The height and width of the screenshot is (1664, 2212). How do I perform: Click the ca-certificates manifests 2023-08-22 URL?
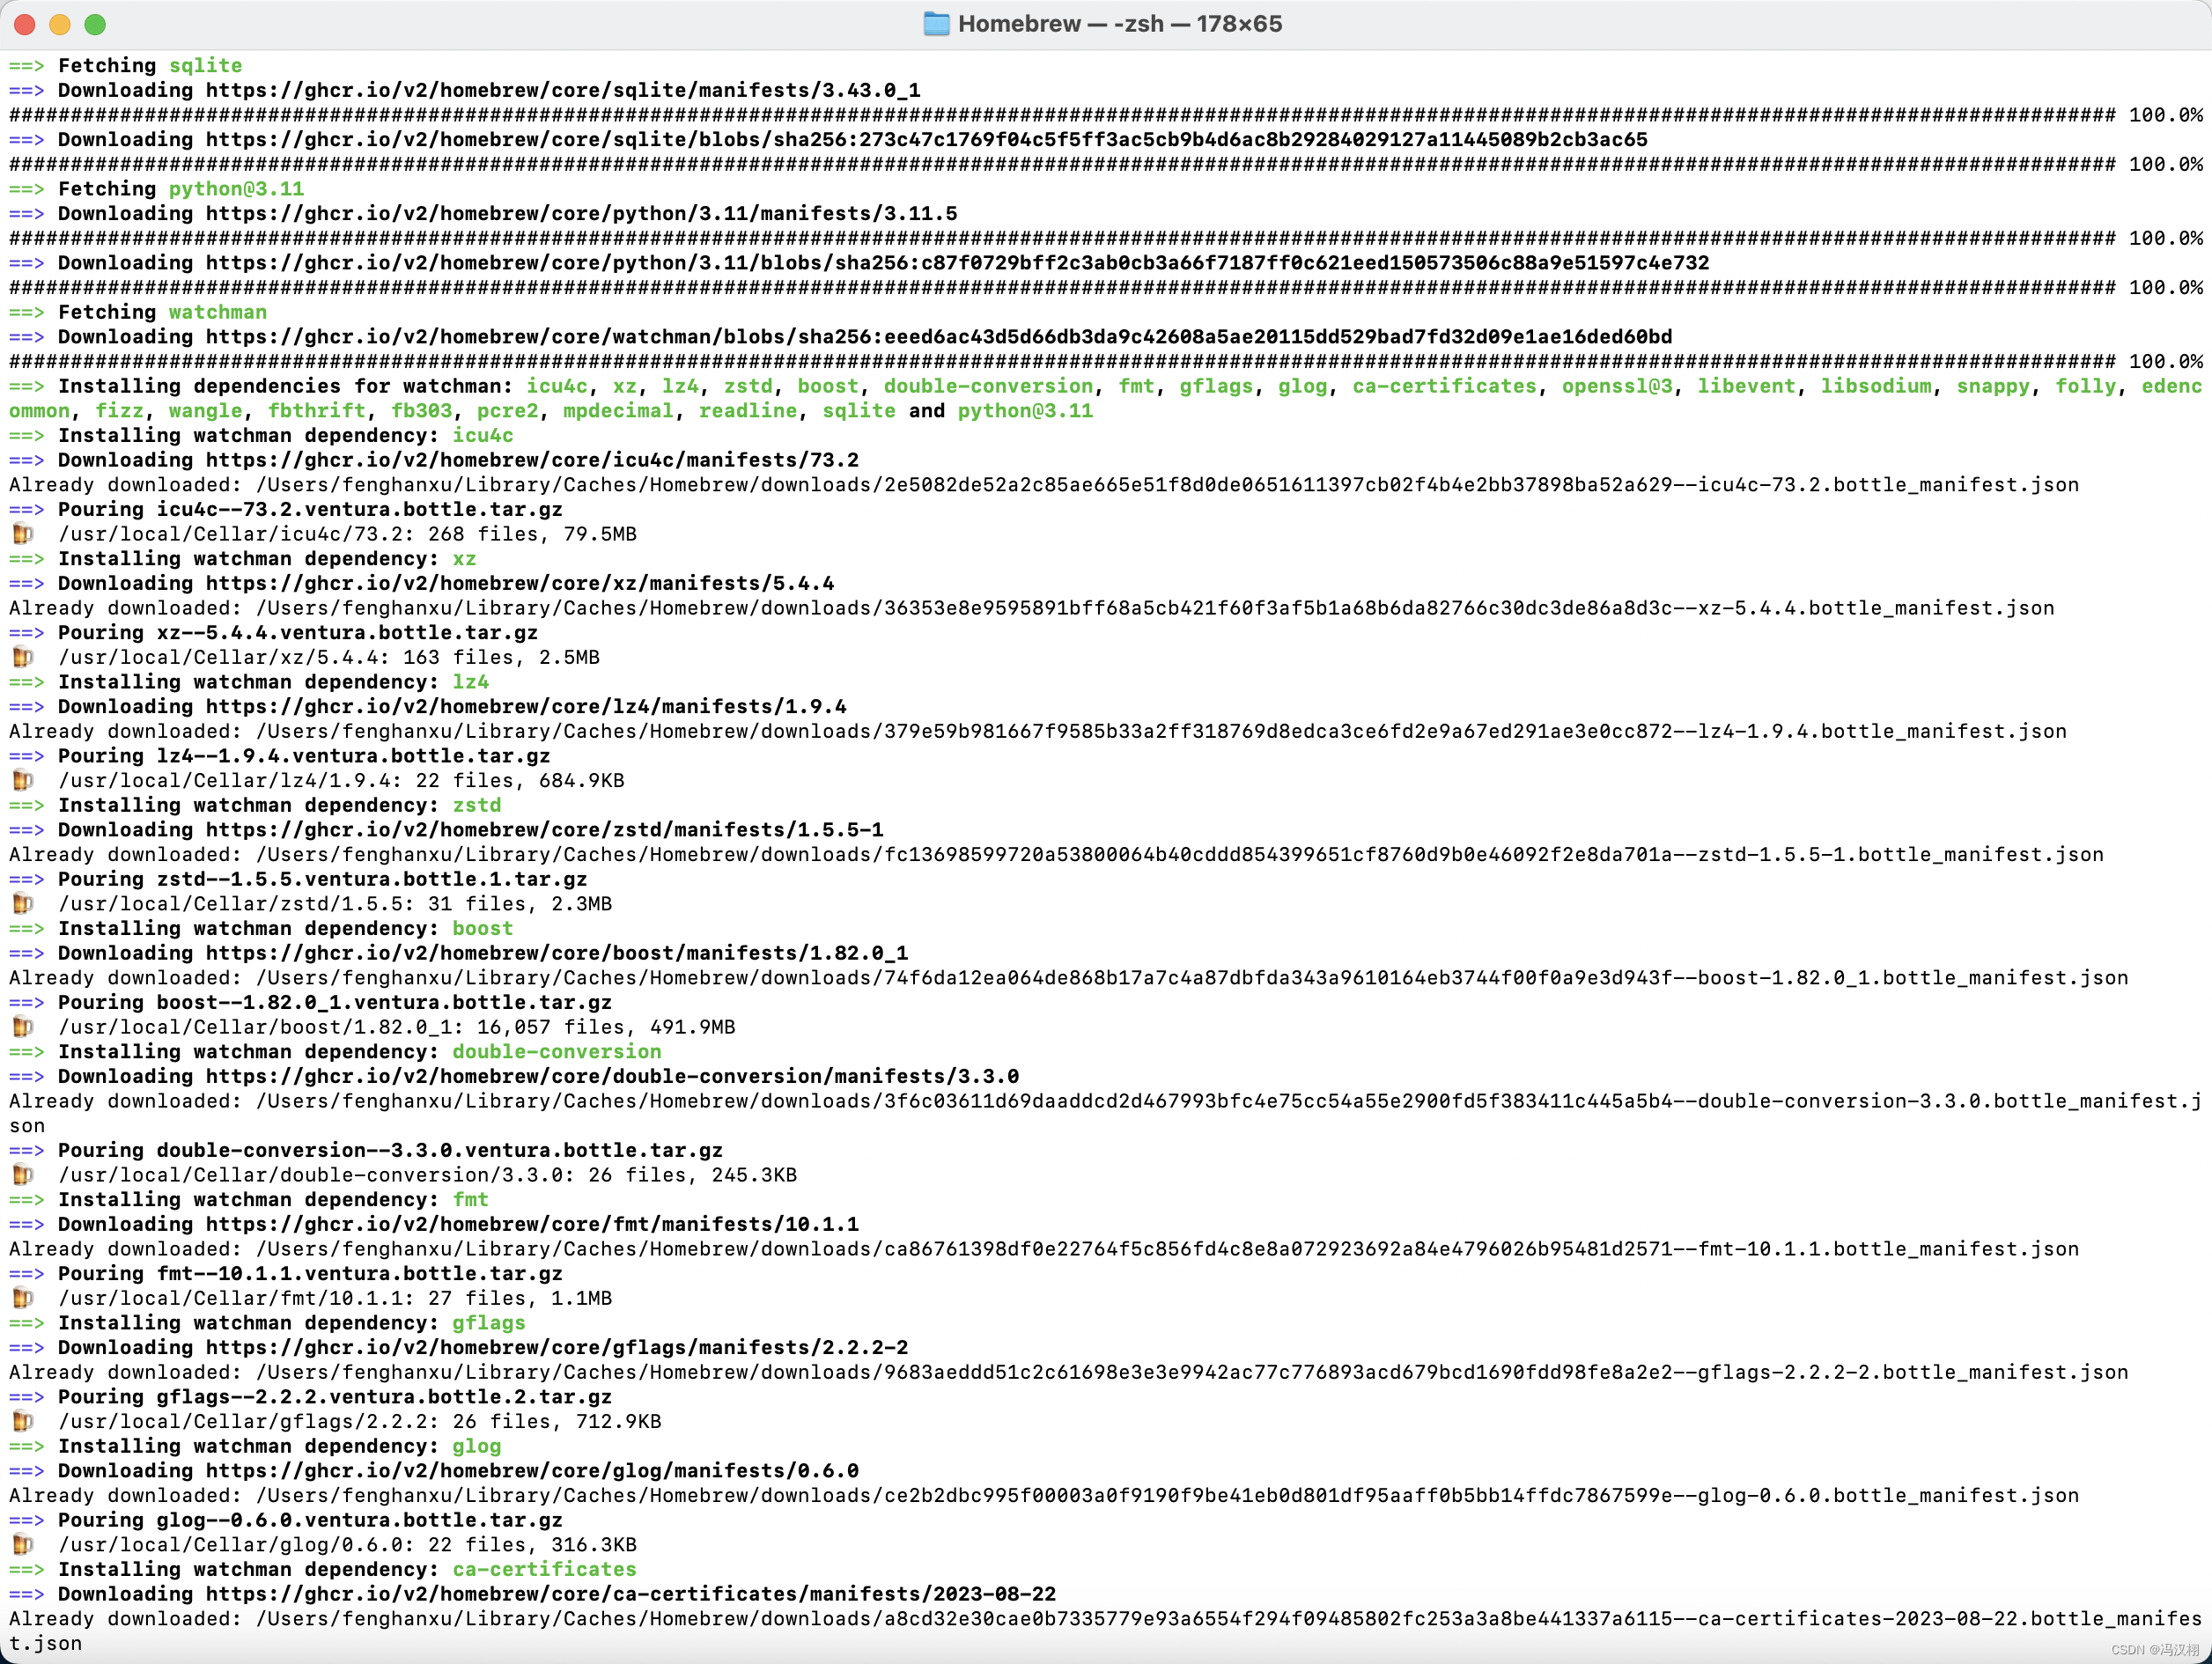631,1594
